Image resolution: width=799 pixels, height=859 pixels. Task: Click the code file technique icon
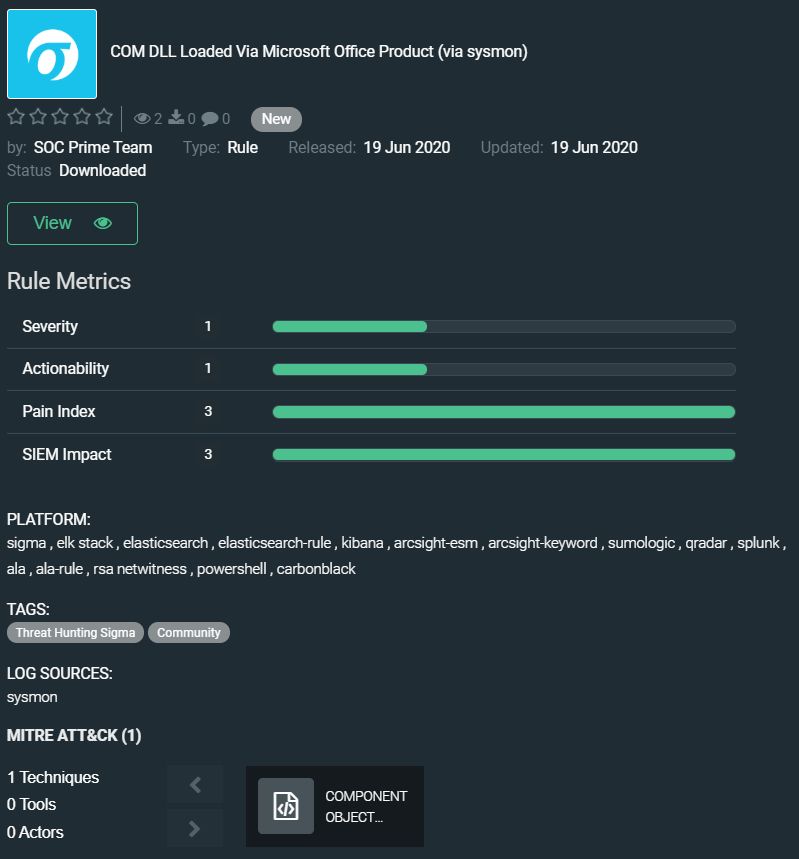click(286, 806)
